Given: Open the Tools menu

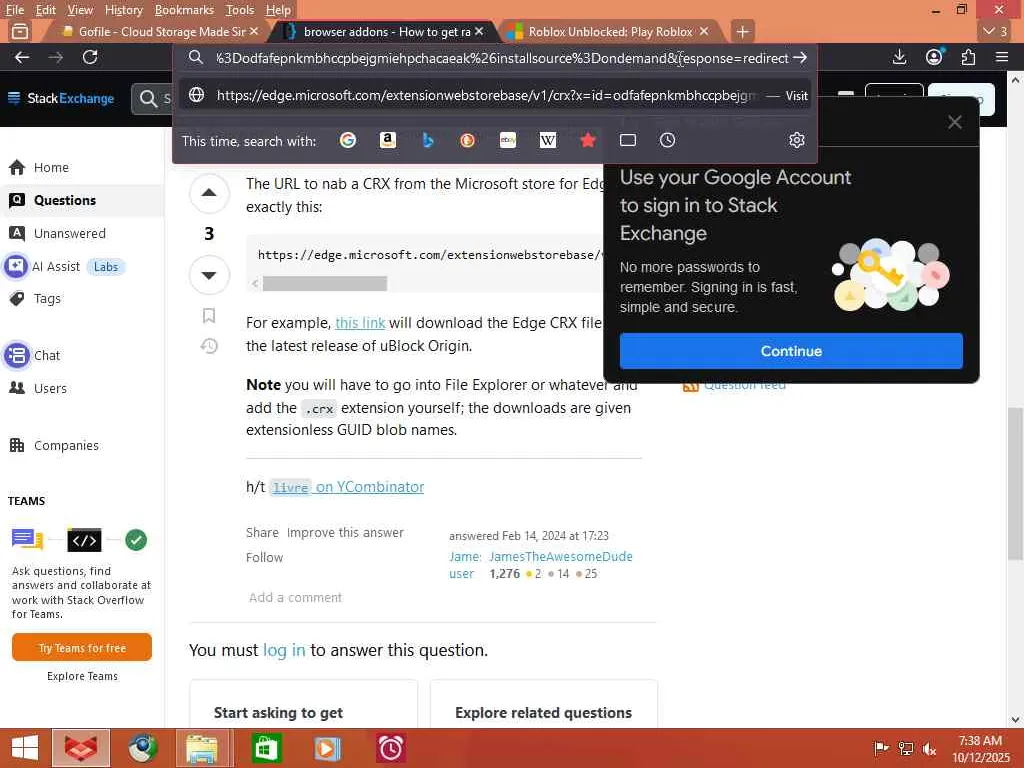Looking at the screenshot, I should coord(240,10).
